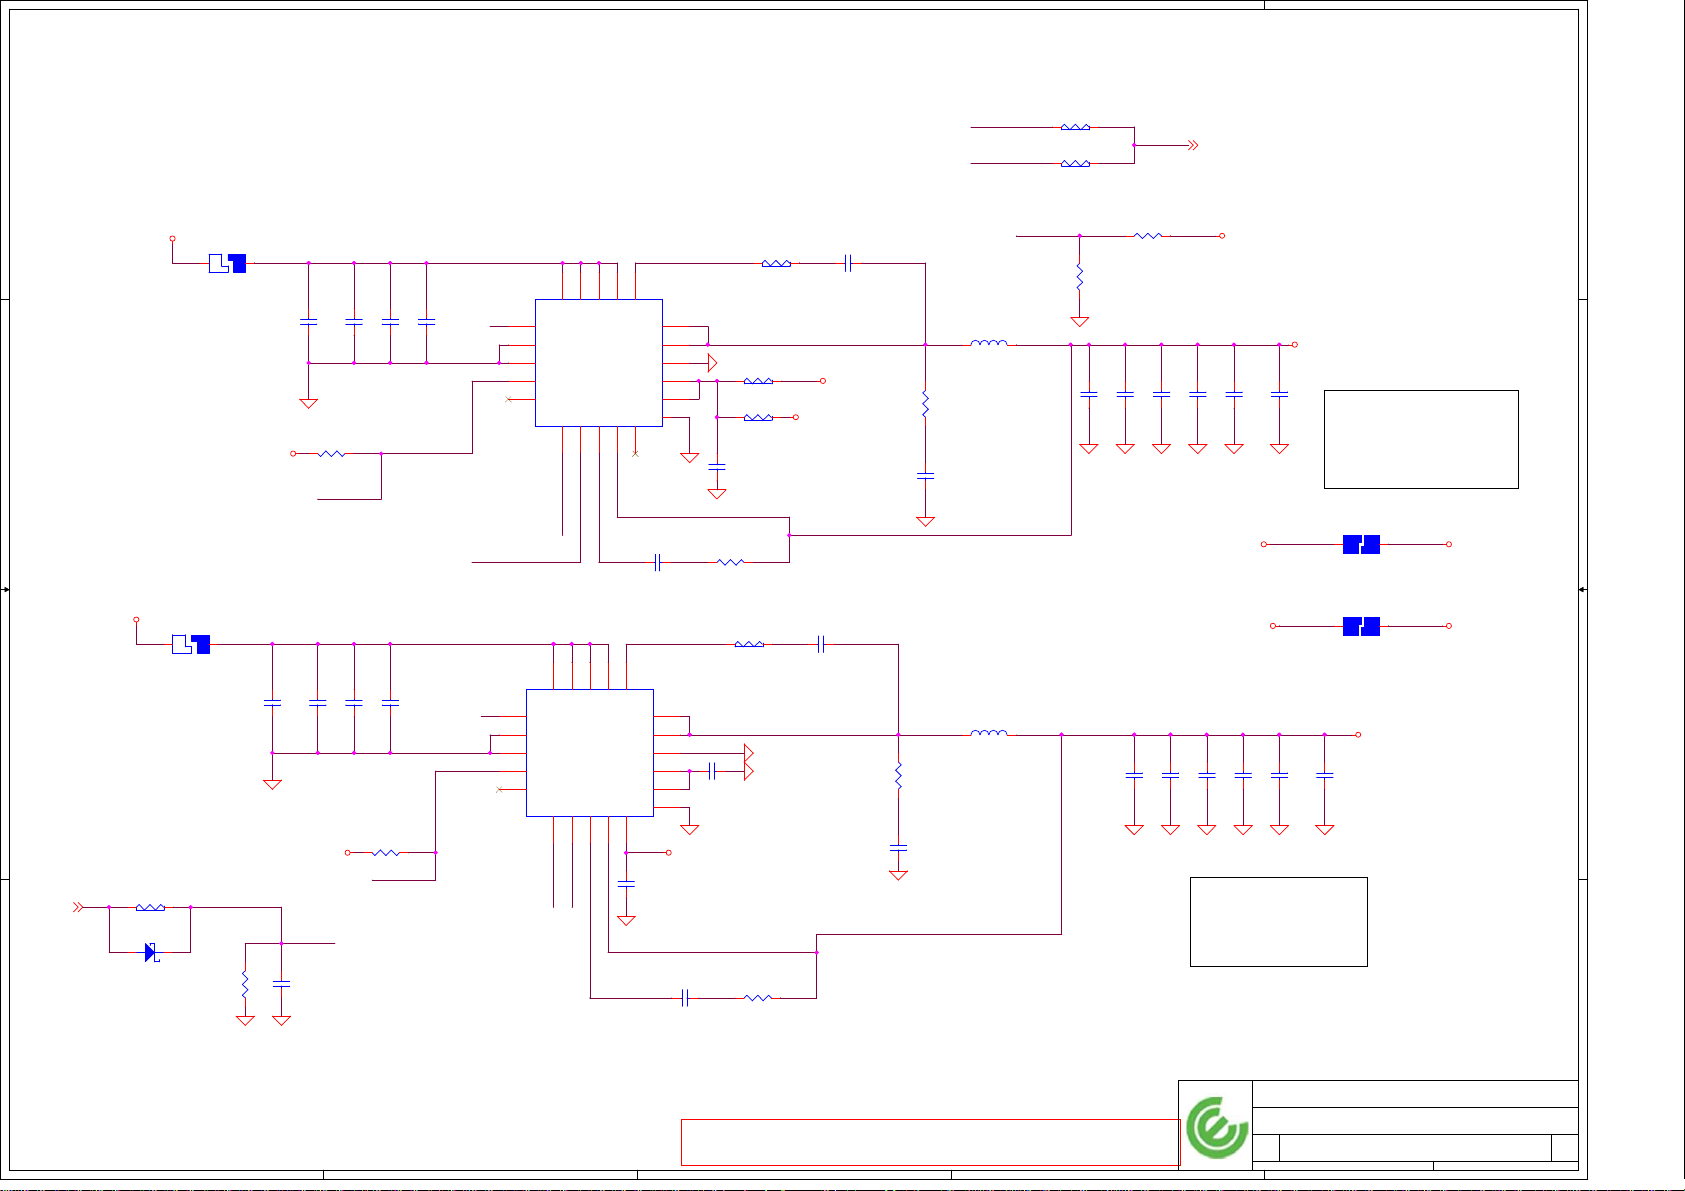The width and height of the screenshot is (1685, 1191).
Task: Select the upper blue jumper between two red terminals
Action: (x=1361, y=544)
